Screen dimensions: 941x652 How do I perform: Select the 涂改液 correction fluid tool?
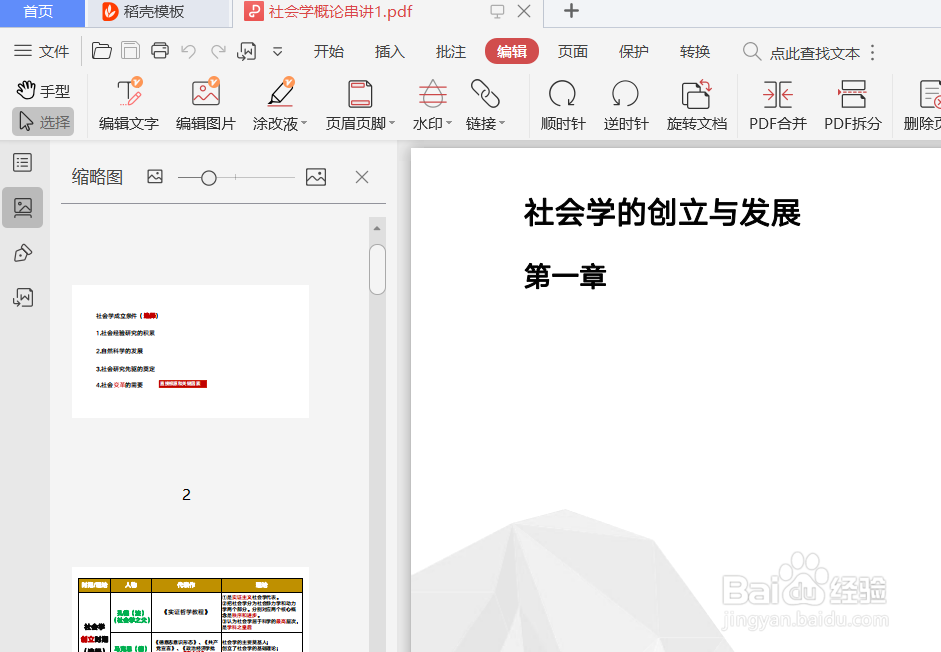tap(279, 104)
